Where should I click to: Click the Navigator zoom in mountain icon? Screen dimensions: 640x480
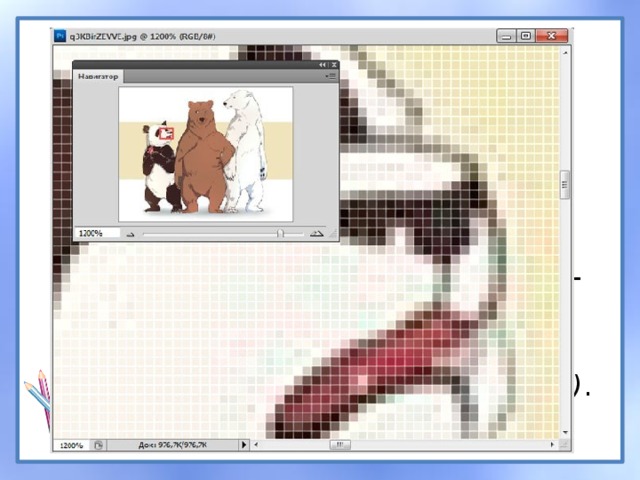(316, 234)
